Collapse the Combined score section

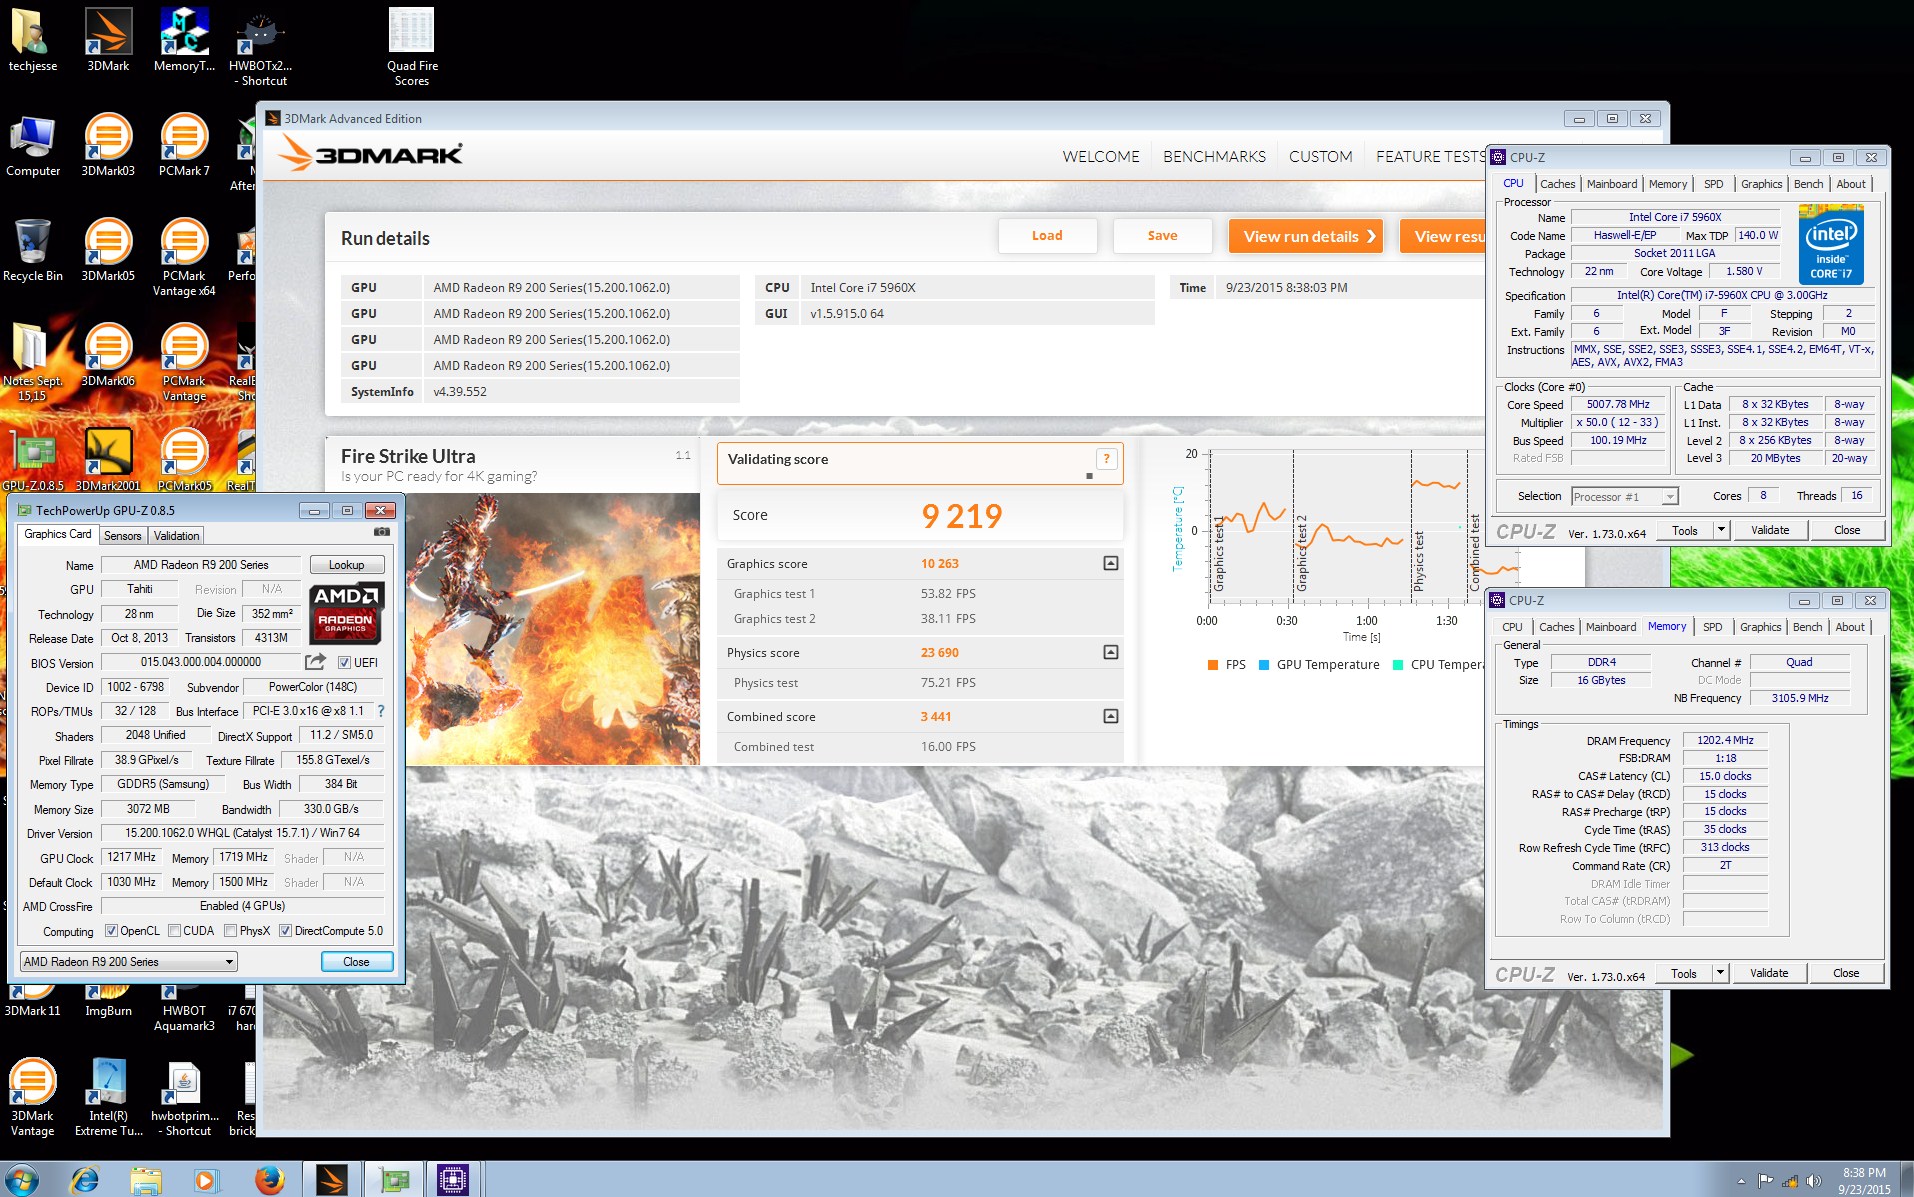[1110, 717]
